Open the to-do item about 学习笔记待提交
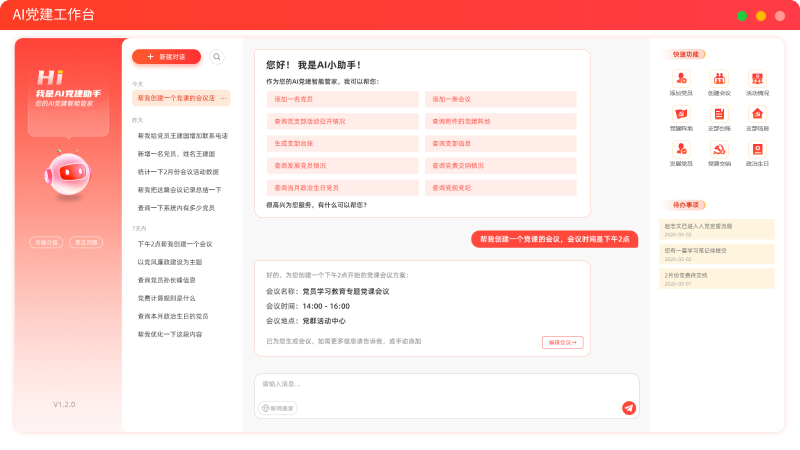Viewport: 800px width, 450px height. [717, 254]
